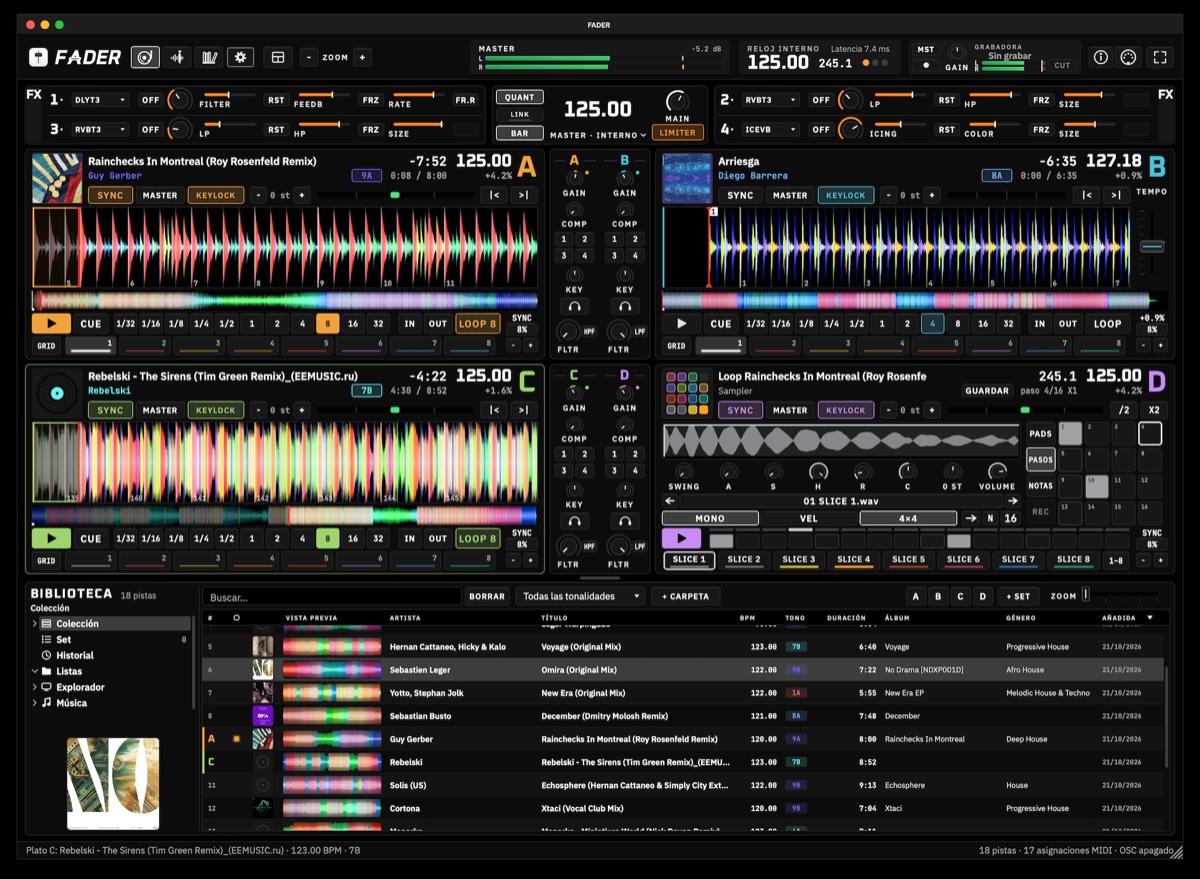This screenshot has height=879, width=1200.
Task: Open the MASTER · INTERNO clock dropdown
Action: pos(598,135)
